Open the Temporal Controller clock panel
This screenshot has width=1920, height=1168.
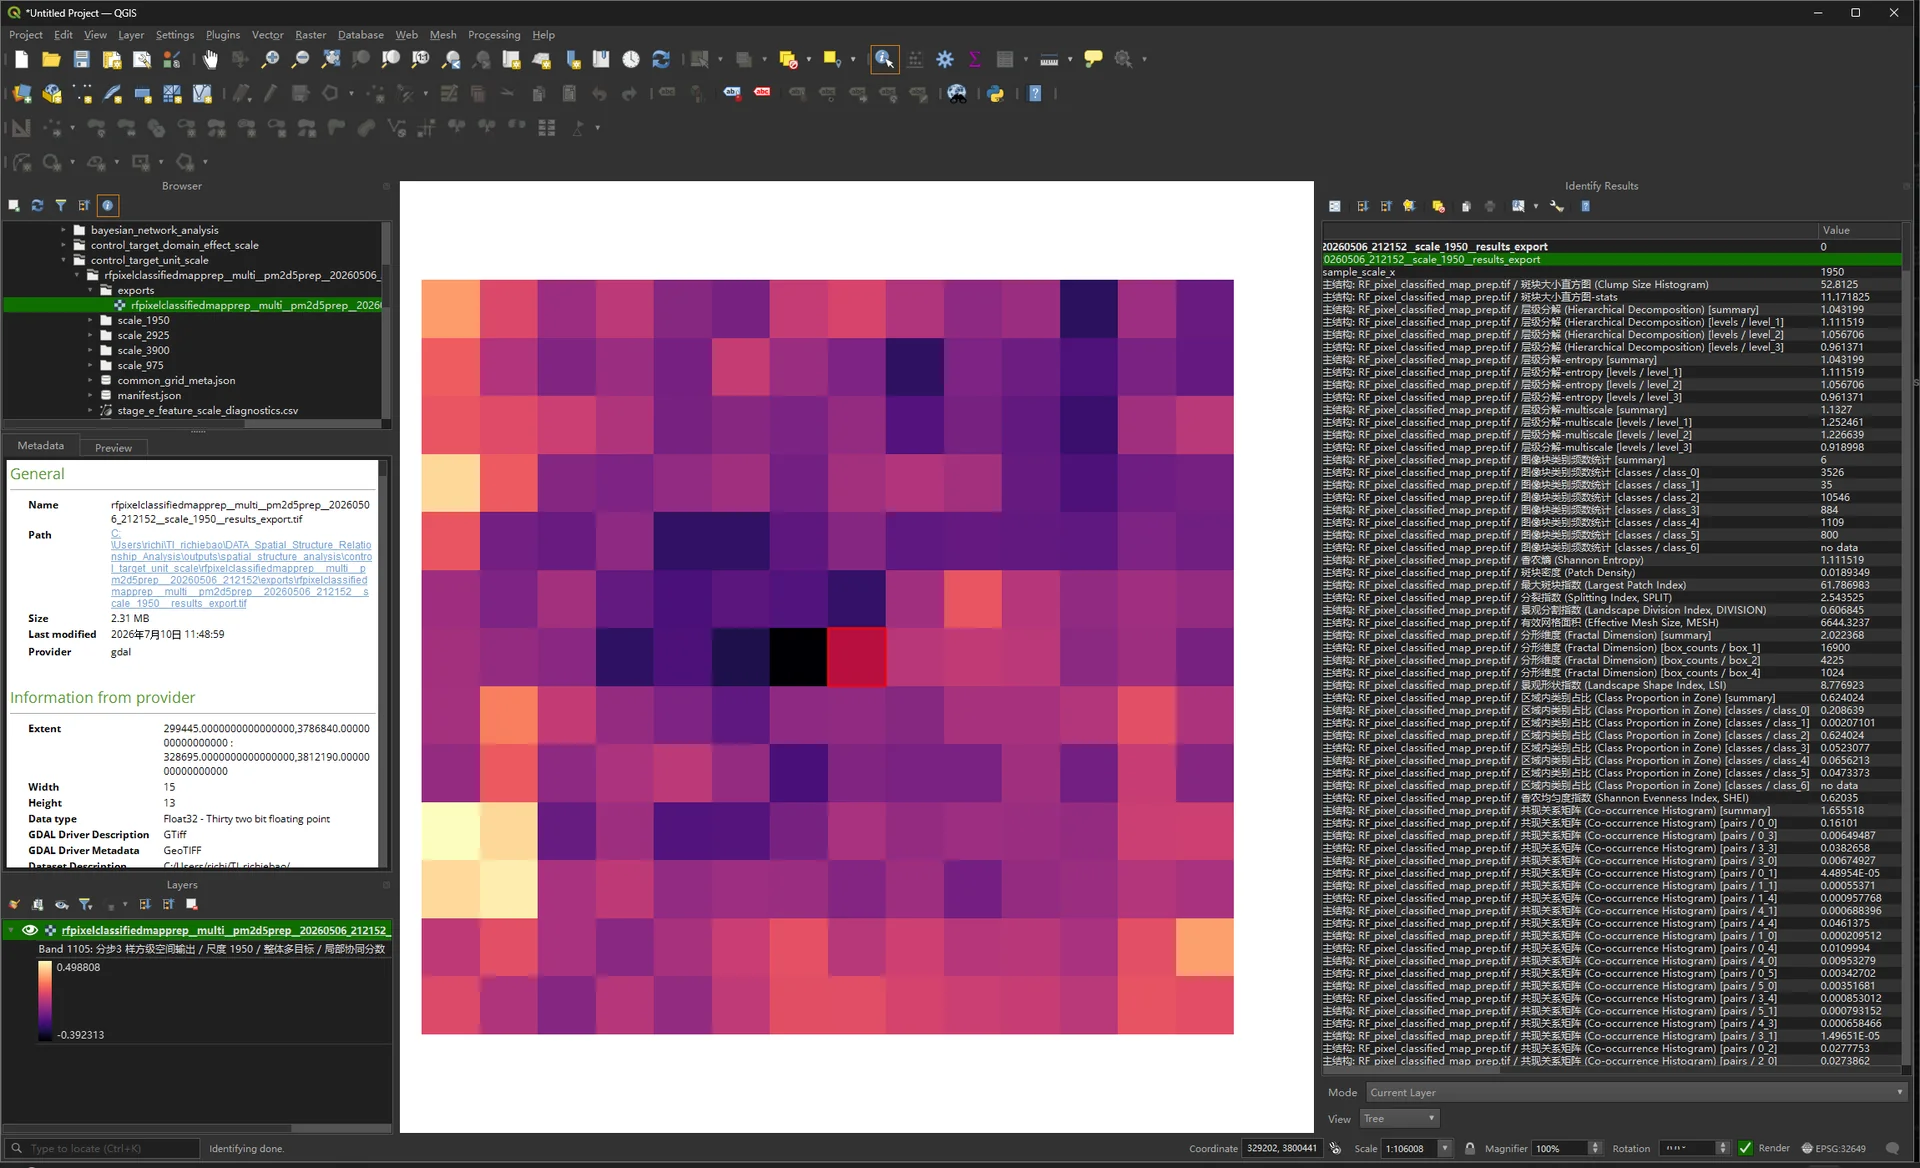[631, 60]
